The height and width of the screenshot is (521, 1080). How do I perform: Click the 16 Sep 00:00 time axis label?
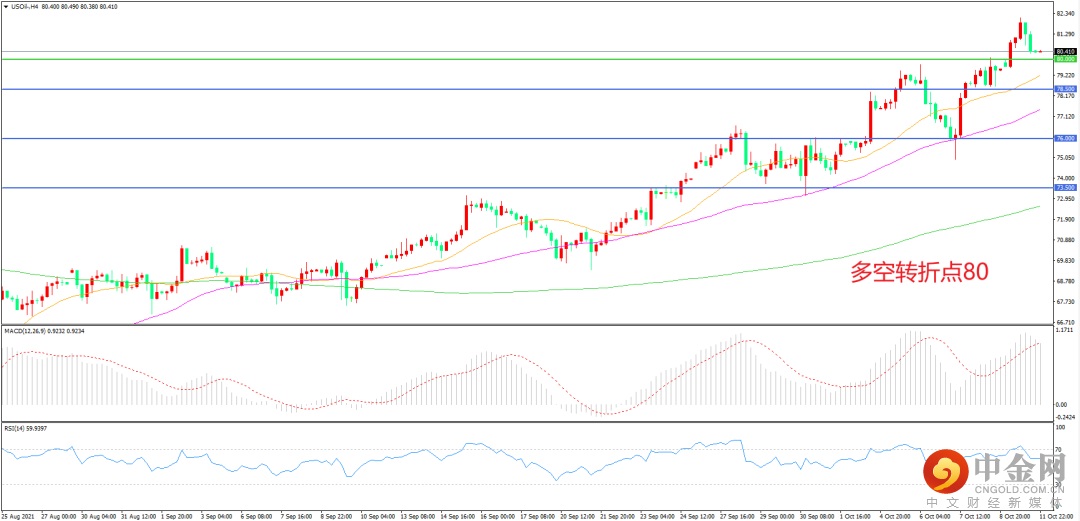[500, 515]
